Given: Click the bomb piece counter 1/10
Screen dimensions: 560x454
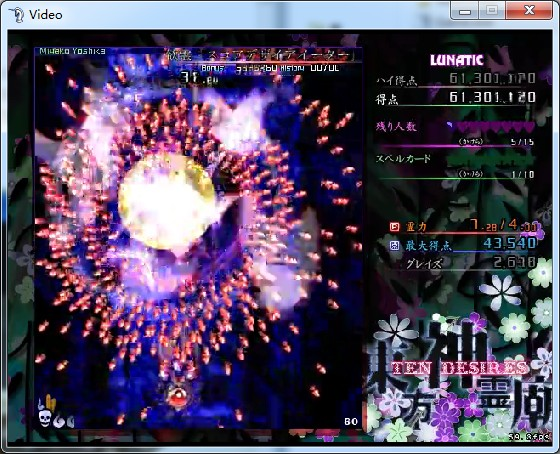Looking at the screenshot, I should point(523,175).
